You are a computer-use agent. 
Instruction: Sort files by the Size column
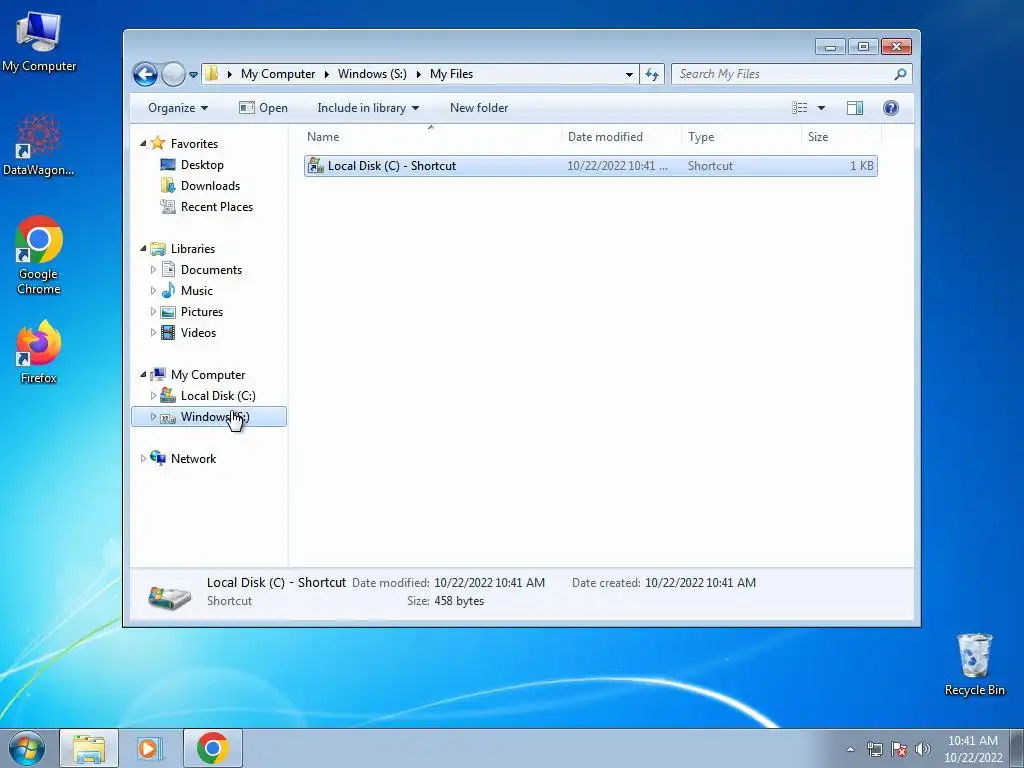(841, 136)
